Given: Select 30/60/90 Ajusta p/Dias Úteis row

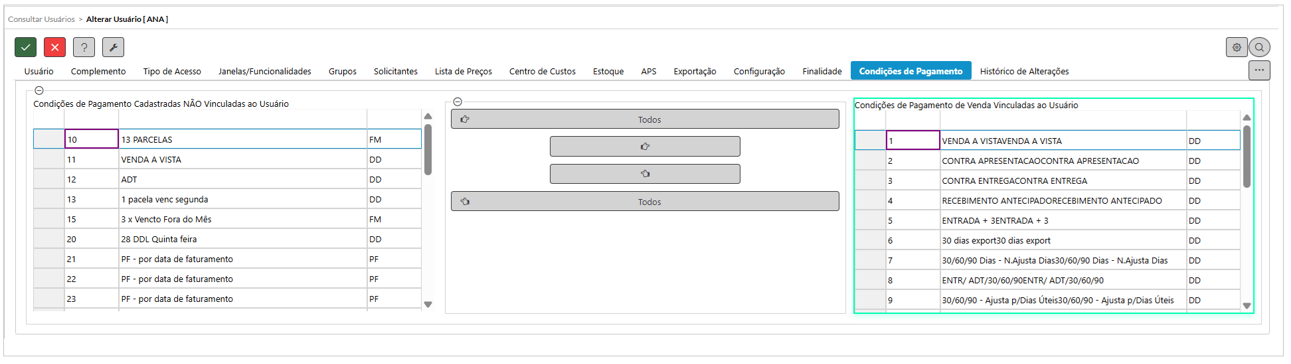Looking at the screenshot, I should pyautogui.click(x=1047, y=300).
